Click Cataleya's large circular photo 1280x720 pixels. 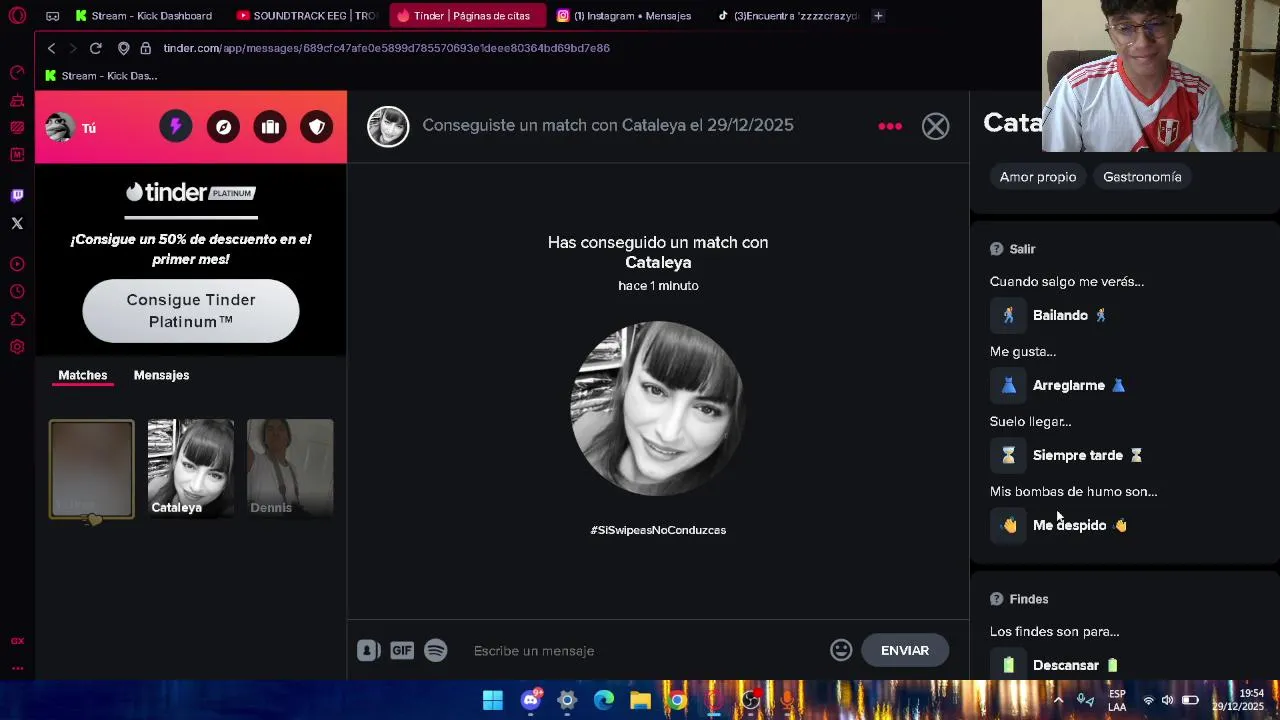coord(658,408)
